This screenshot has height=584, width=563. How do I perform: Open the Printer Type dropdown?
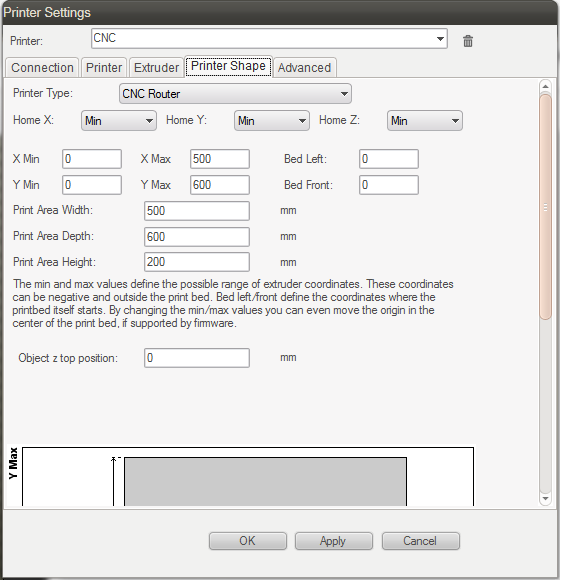coord(236,94)
